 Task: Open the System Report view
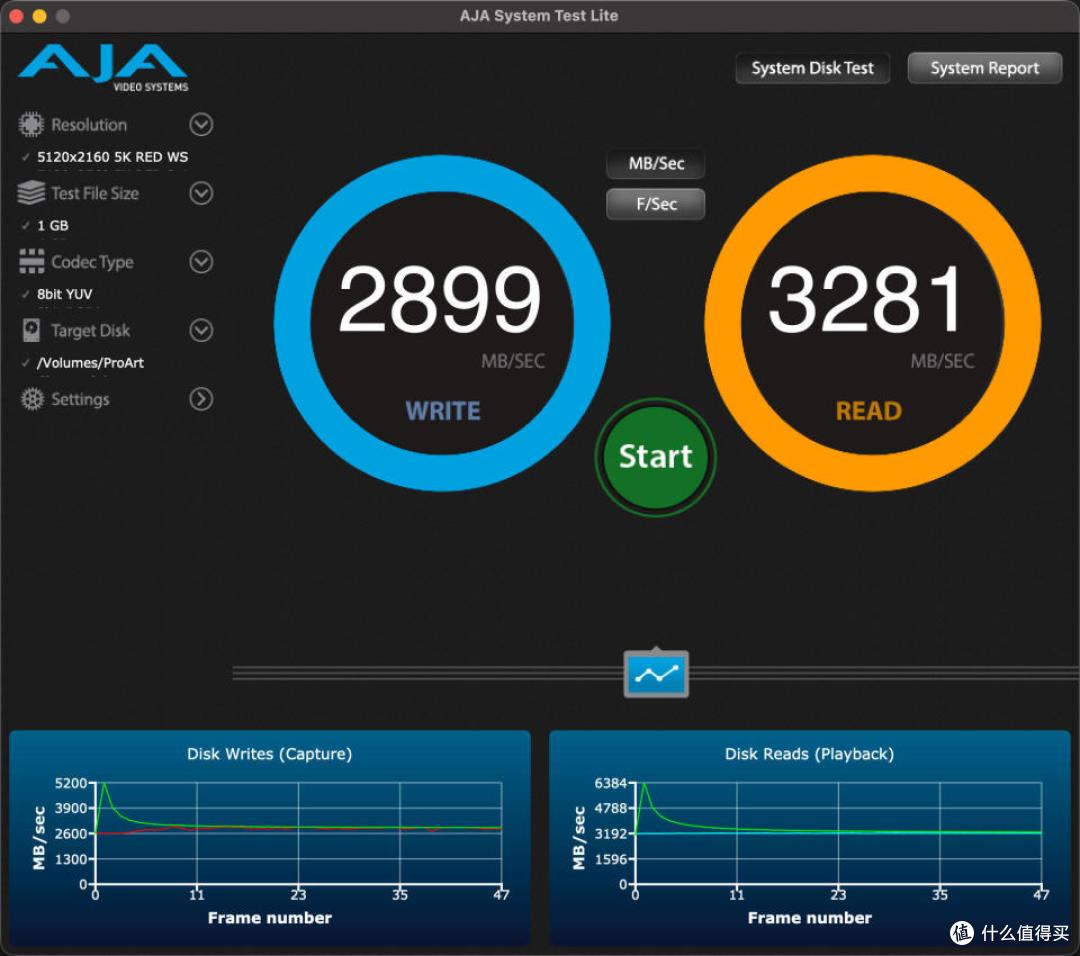tap(984, 68)
